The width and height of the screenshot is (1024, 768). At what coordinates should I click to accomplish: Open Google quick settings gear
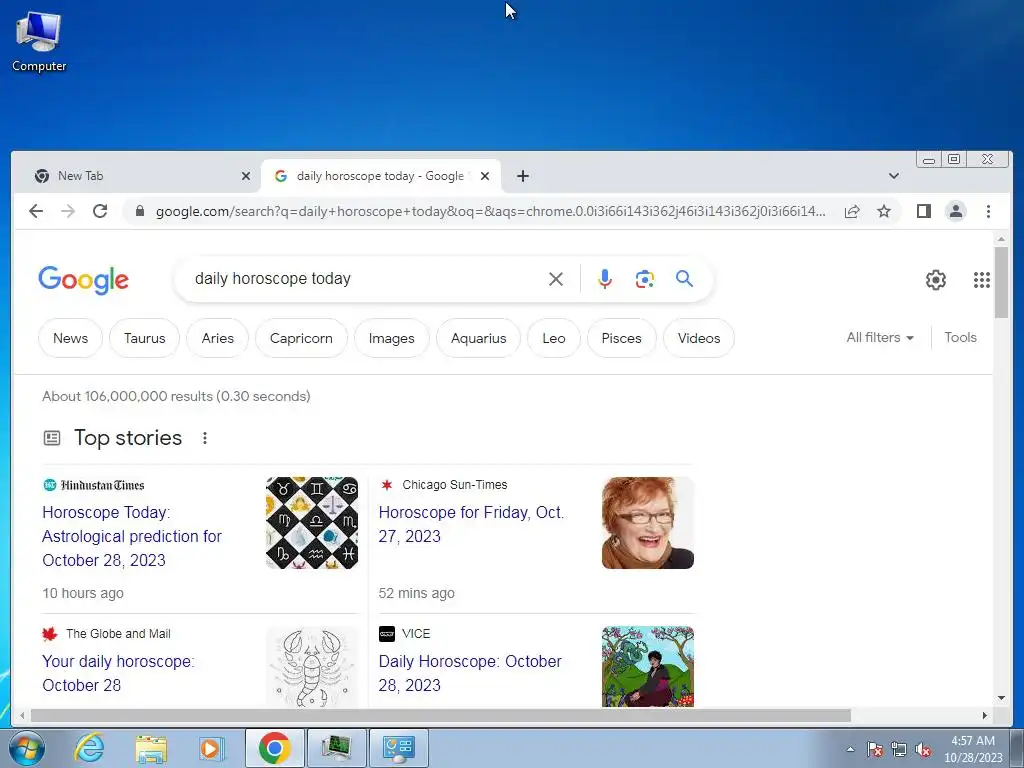[x=936, y=280]
